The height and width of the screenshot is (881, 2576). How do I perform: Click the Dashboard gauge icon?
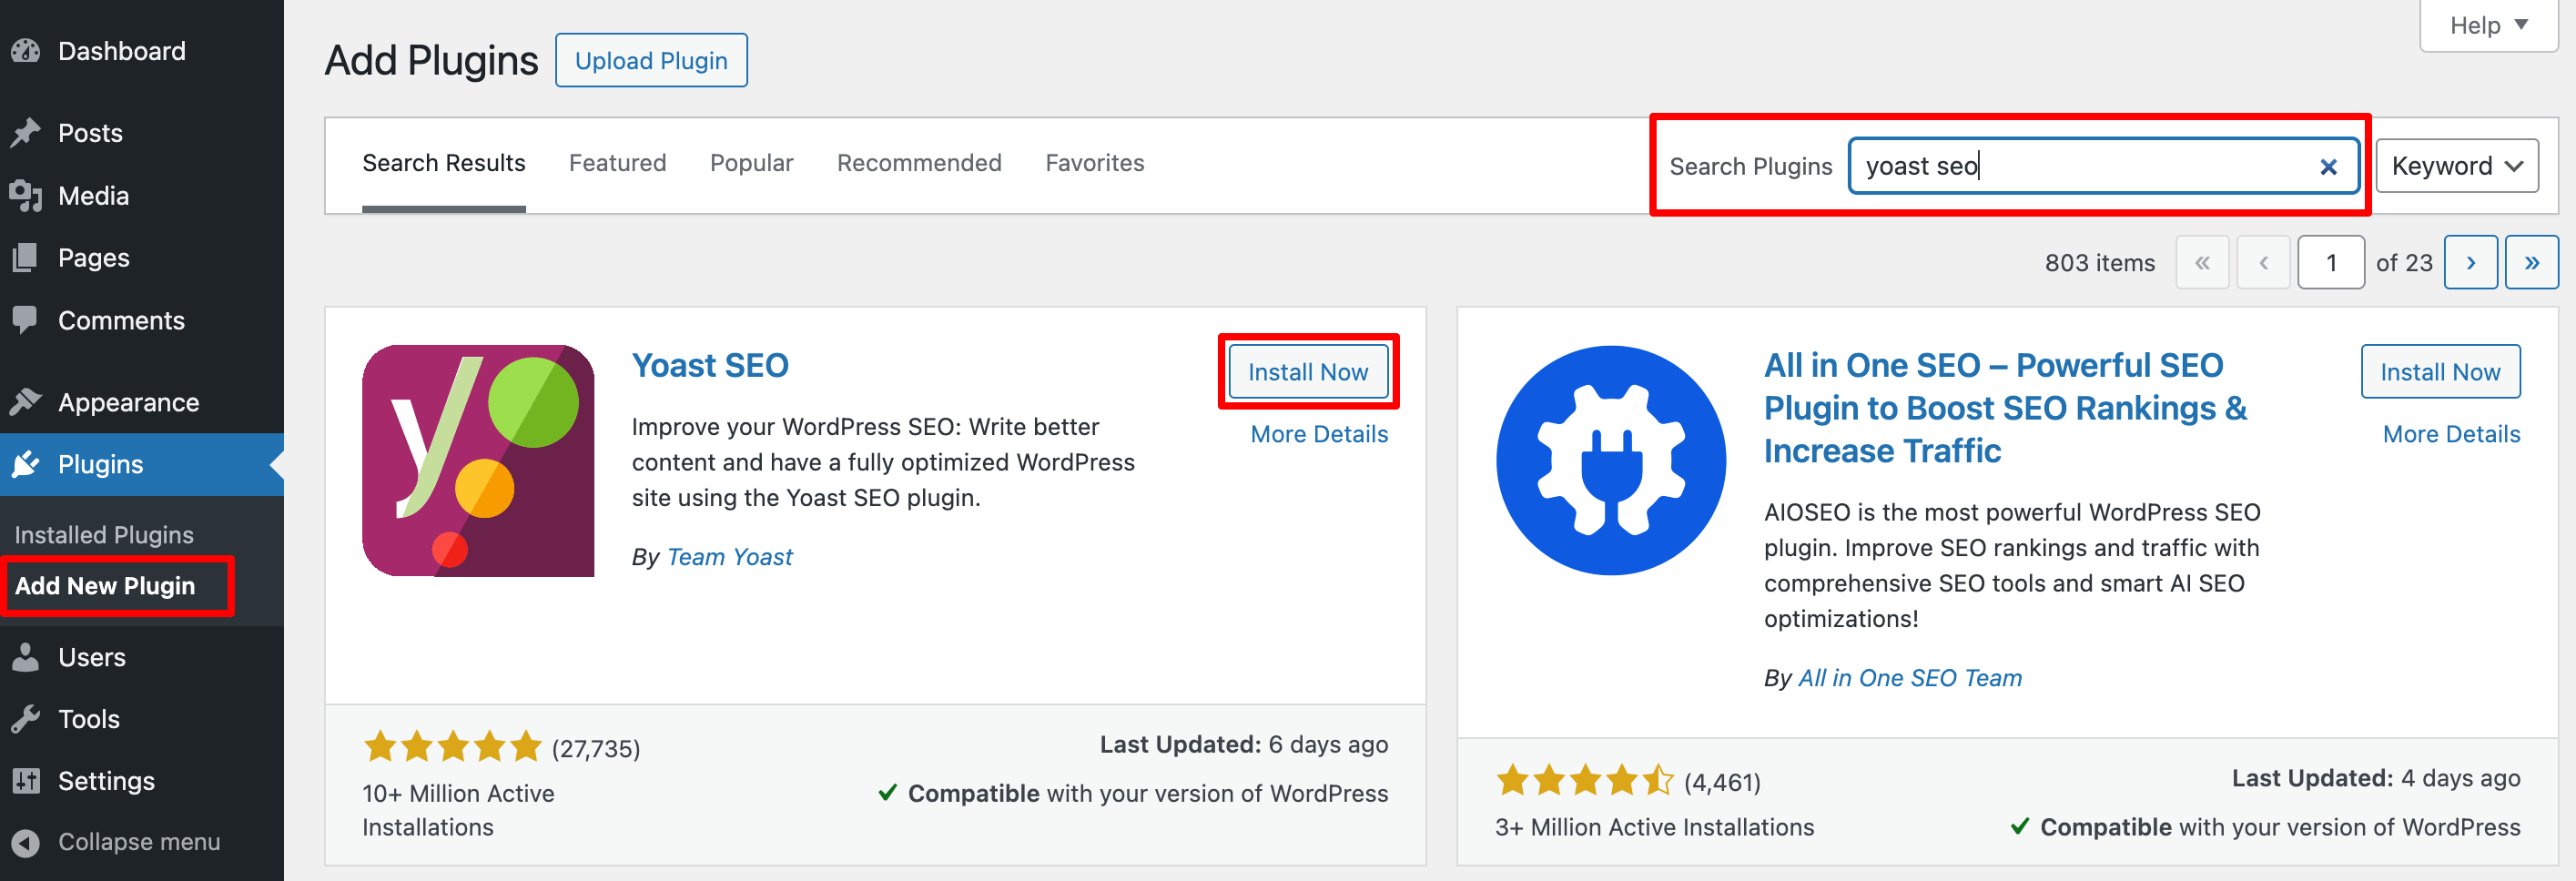point(26,51)
